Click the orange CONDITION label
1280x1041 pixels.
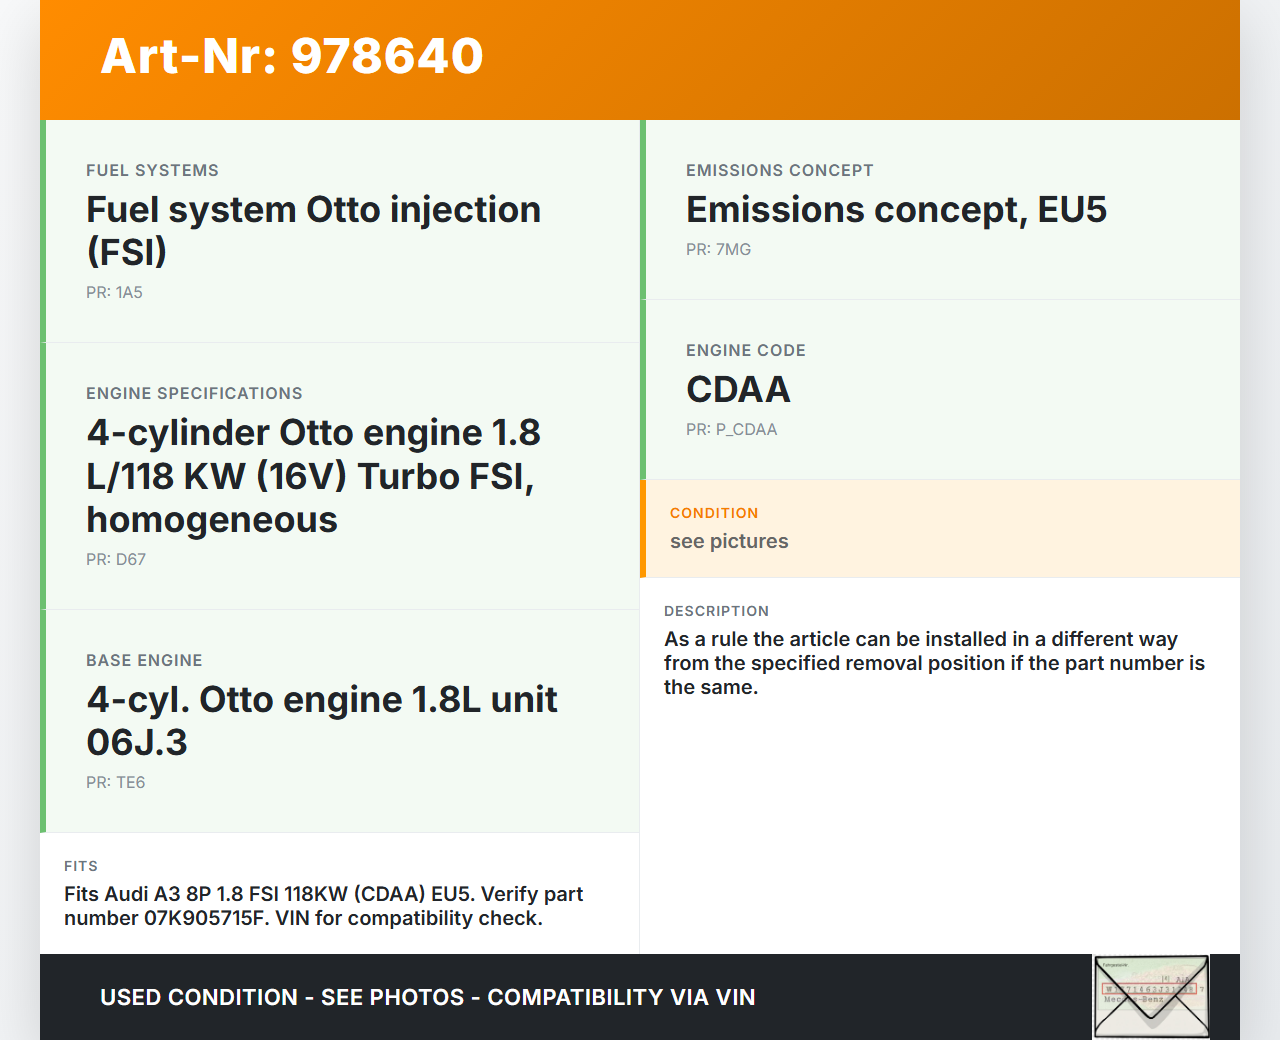[714, 513]
